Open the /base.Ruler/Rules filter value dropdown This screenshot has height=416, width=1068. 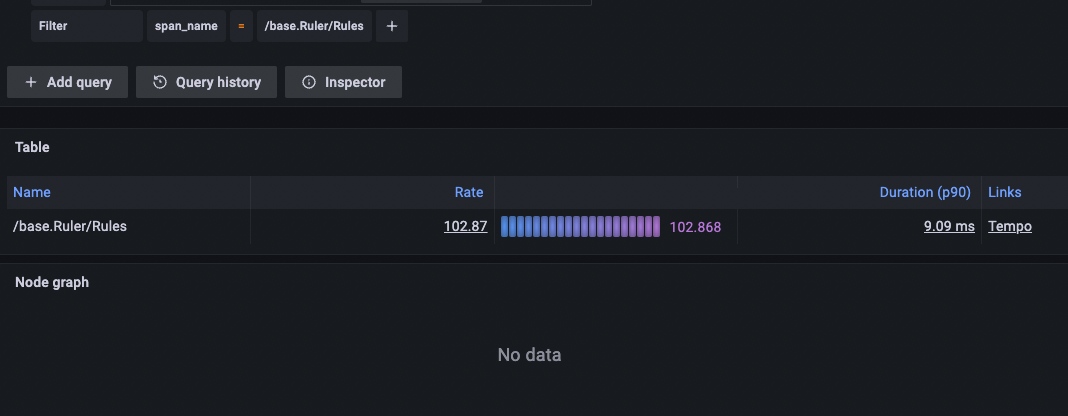pyautogui.click(x=315, y=27)
